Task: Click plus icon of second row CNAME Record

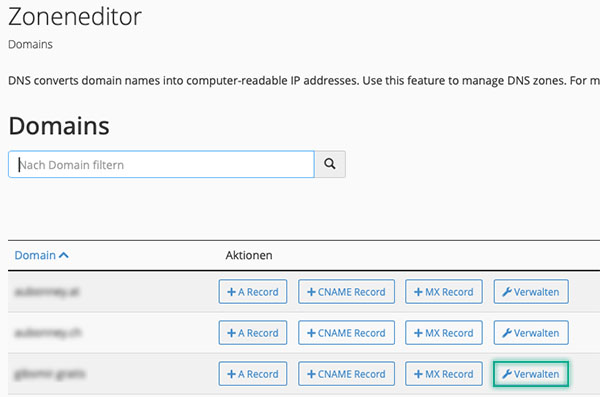Action: point(311,333)
